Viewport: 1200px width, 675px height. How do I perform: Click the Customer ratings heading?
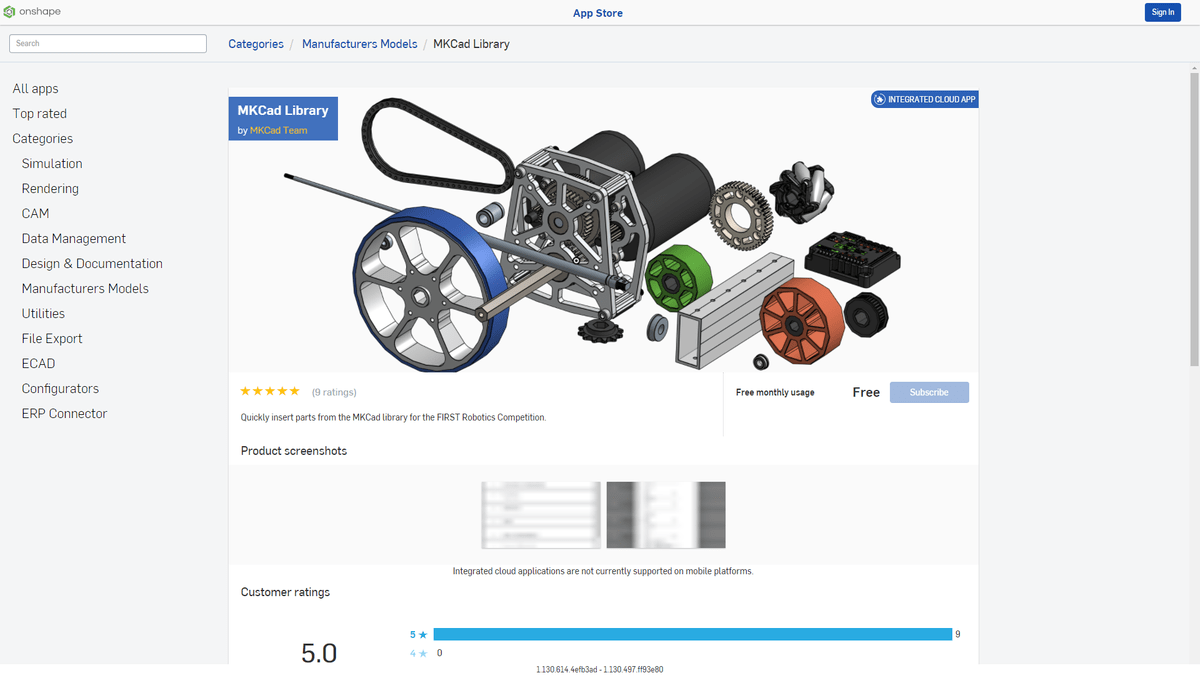point(285,592)
